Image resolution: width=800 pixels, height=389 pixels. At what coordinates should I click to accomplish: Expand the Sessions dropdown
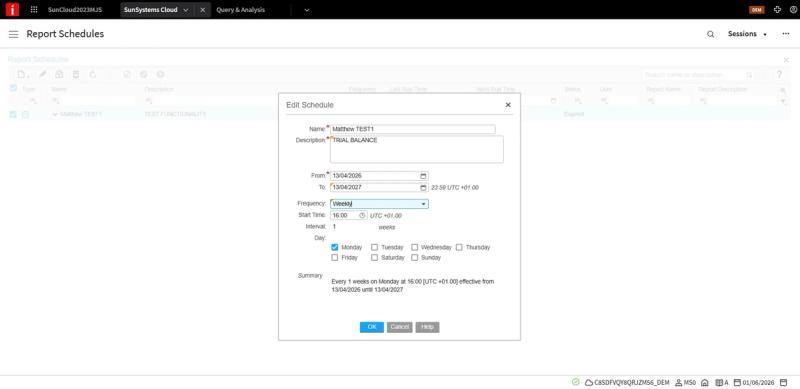747,34
